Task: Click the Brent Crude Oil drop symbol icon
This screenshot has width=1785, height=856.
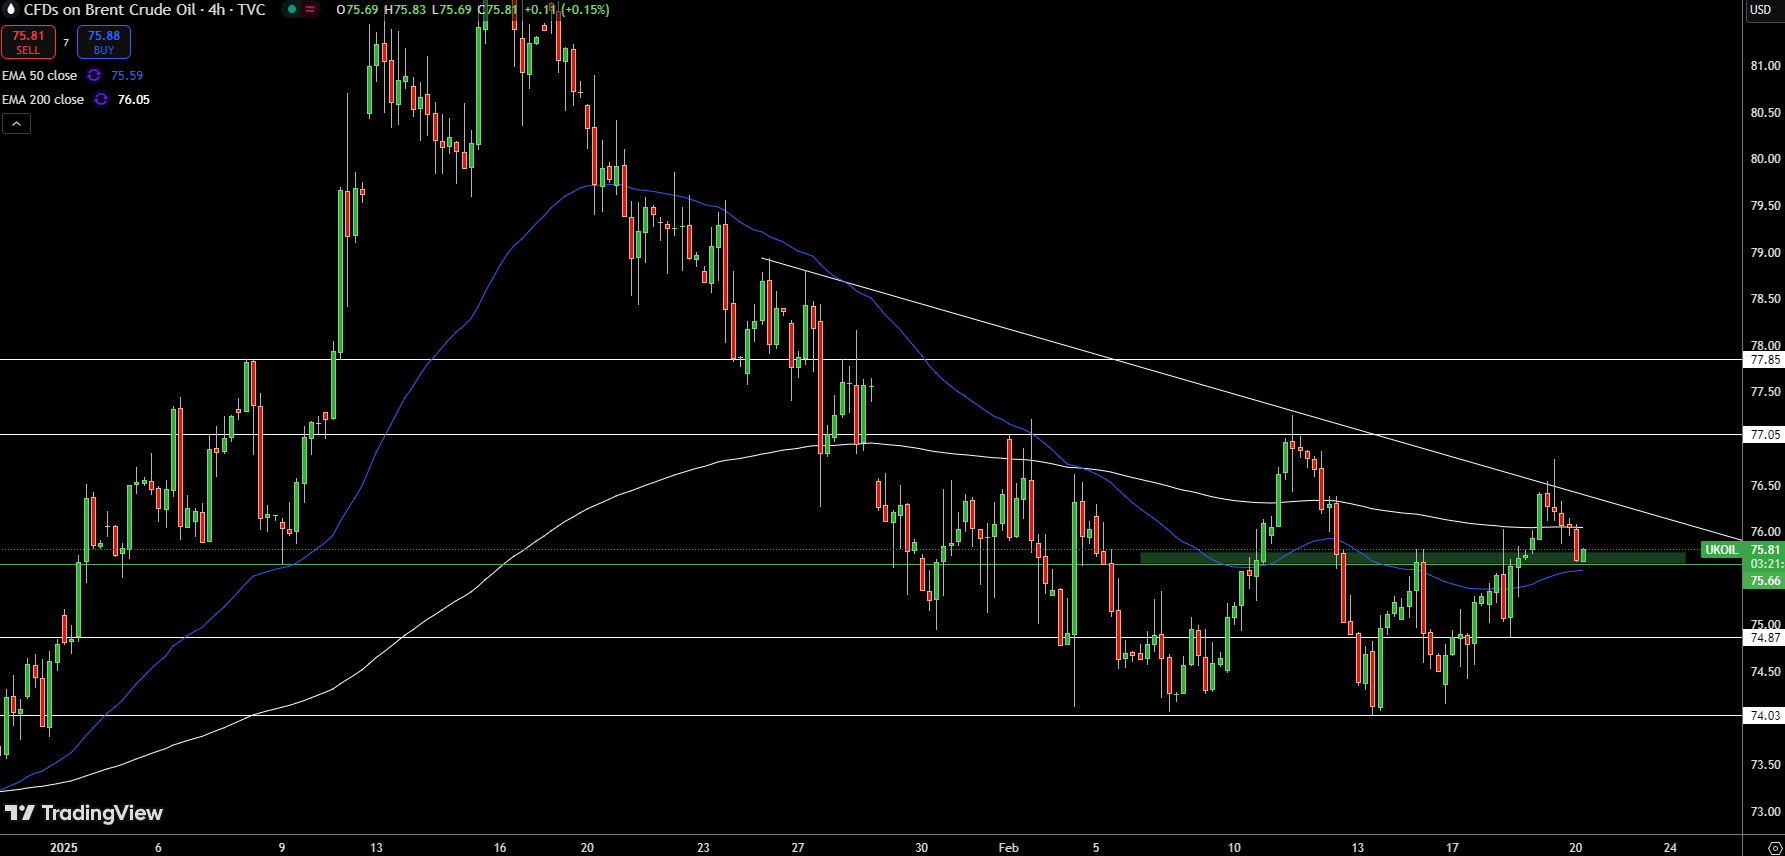Action: tap(11, 9)
